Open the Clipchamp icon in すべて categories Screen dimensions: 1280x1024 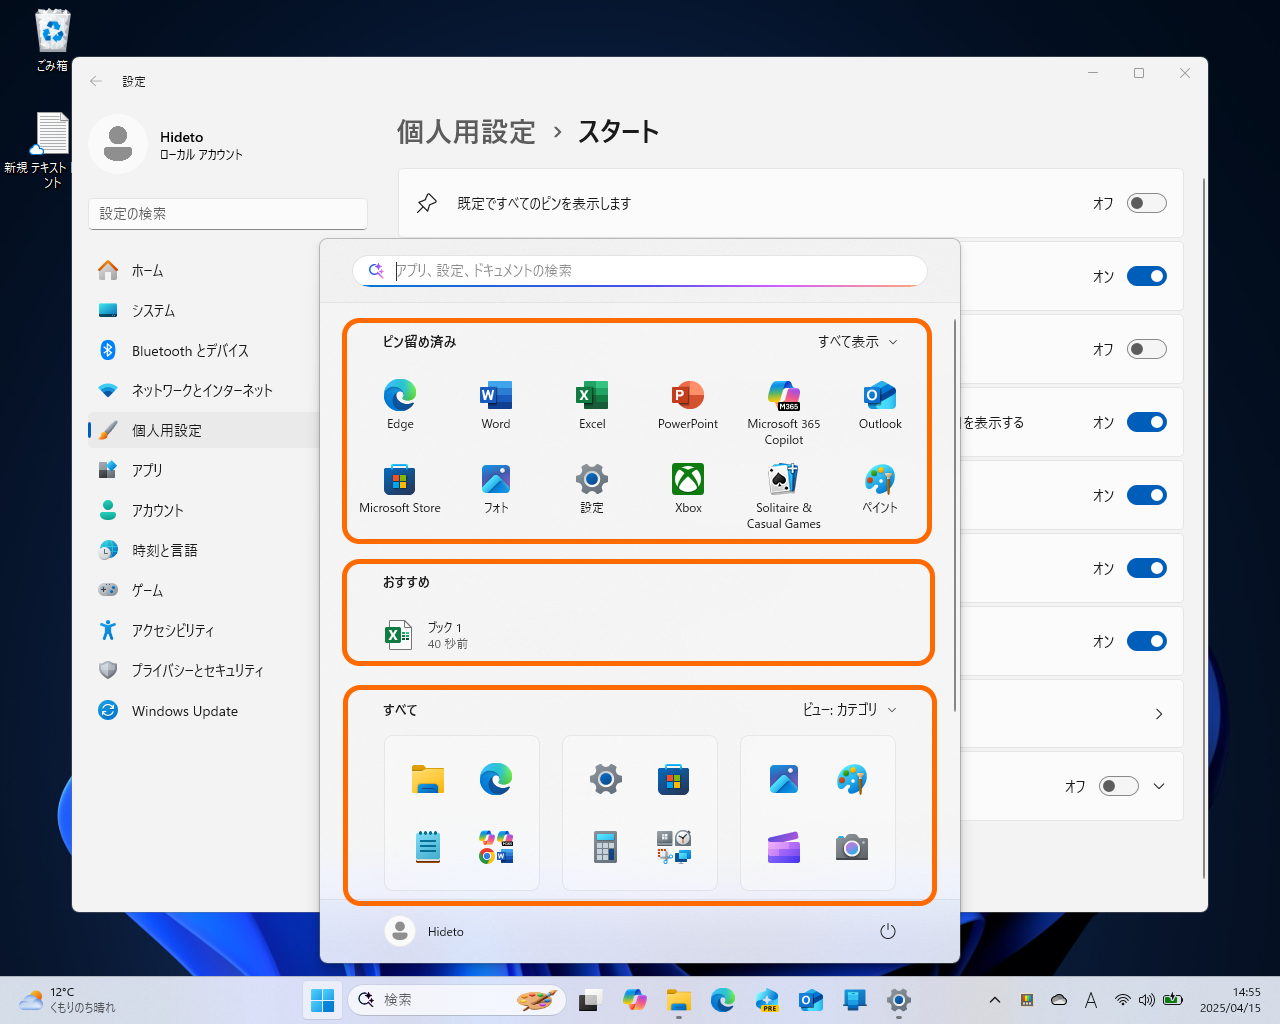(x=784, y=847)
